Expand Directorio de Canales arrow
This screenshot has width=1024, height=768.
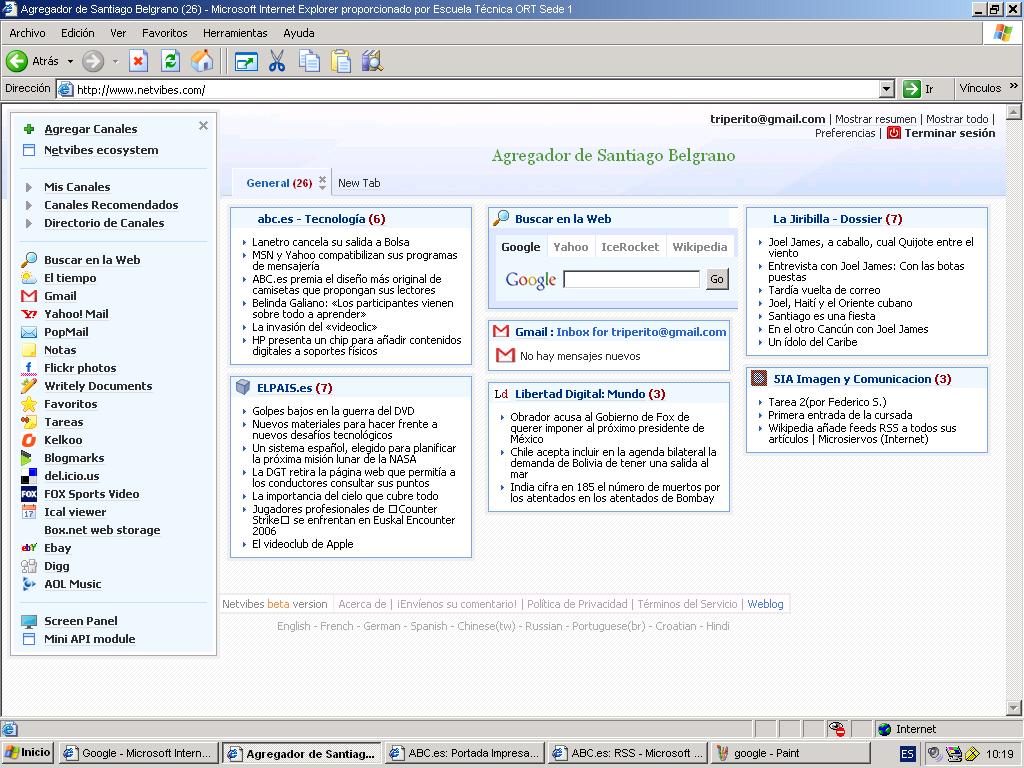point(29,223)
